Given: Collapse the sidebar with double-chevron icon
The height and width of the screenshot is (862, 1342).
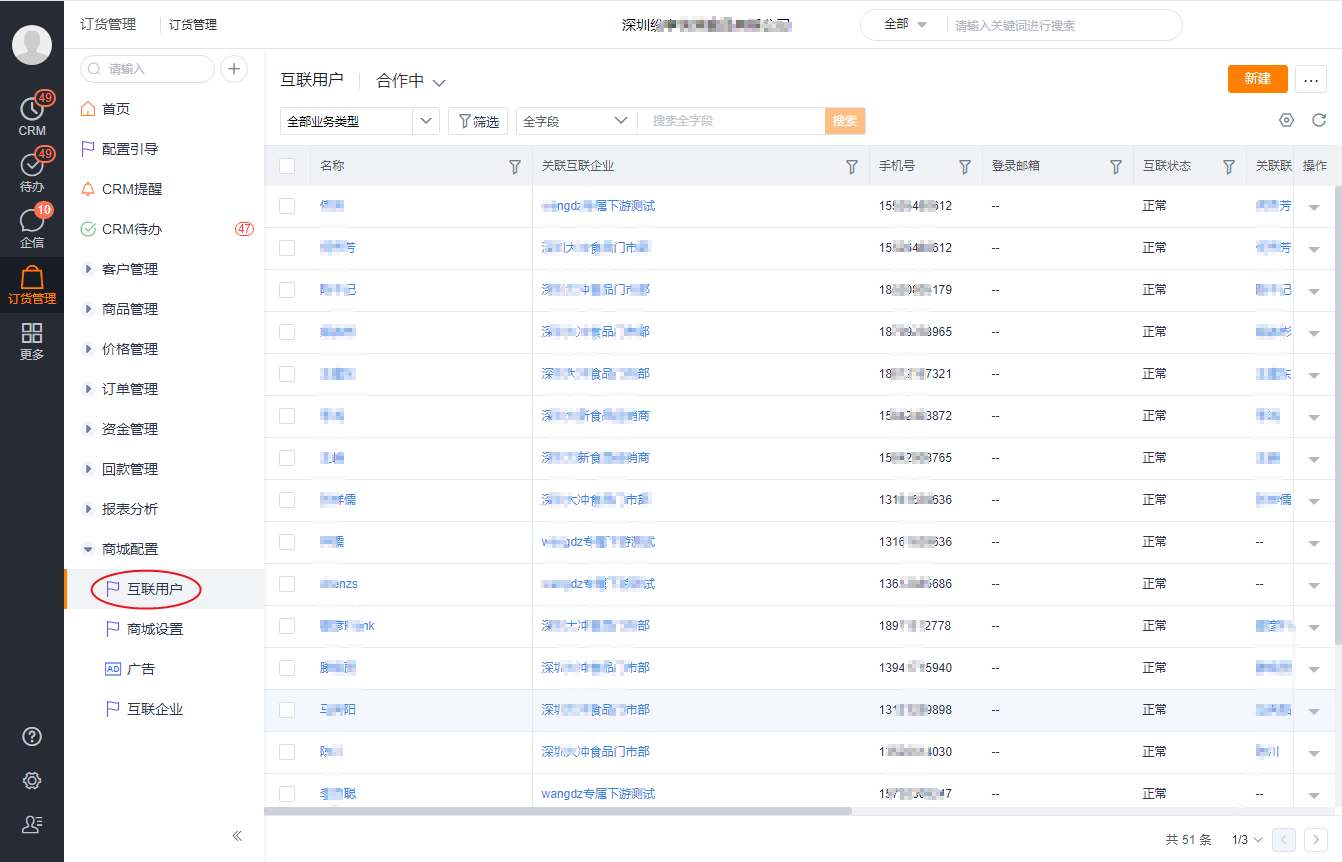Looking at the screenshot, I should point(237,836).
